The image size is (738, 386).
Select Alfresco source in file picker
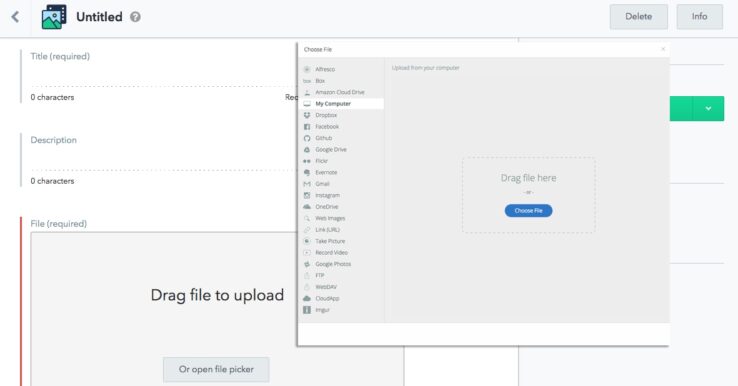(342, 69)
